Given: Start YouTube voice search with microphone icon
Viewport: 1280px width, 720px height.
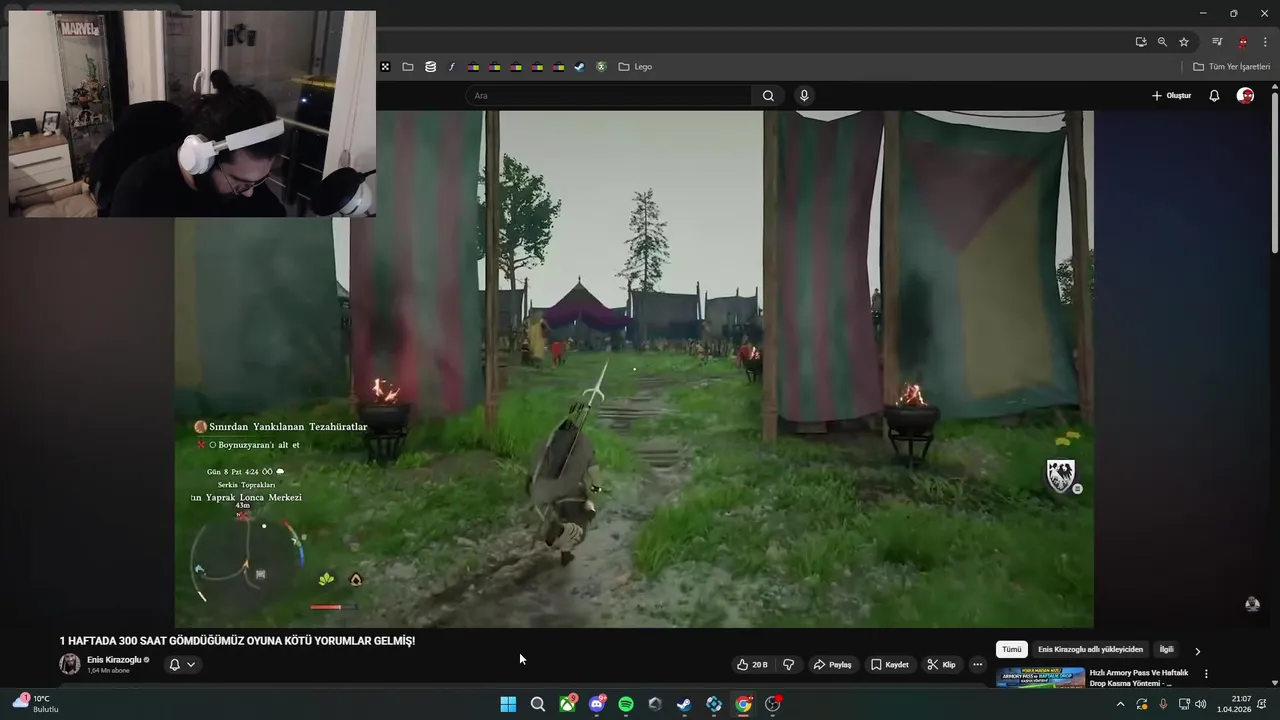Looking at the screenshot, I should point(804,96).
